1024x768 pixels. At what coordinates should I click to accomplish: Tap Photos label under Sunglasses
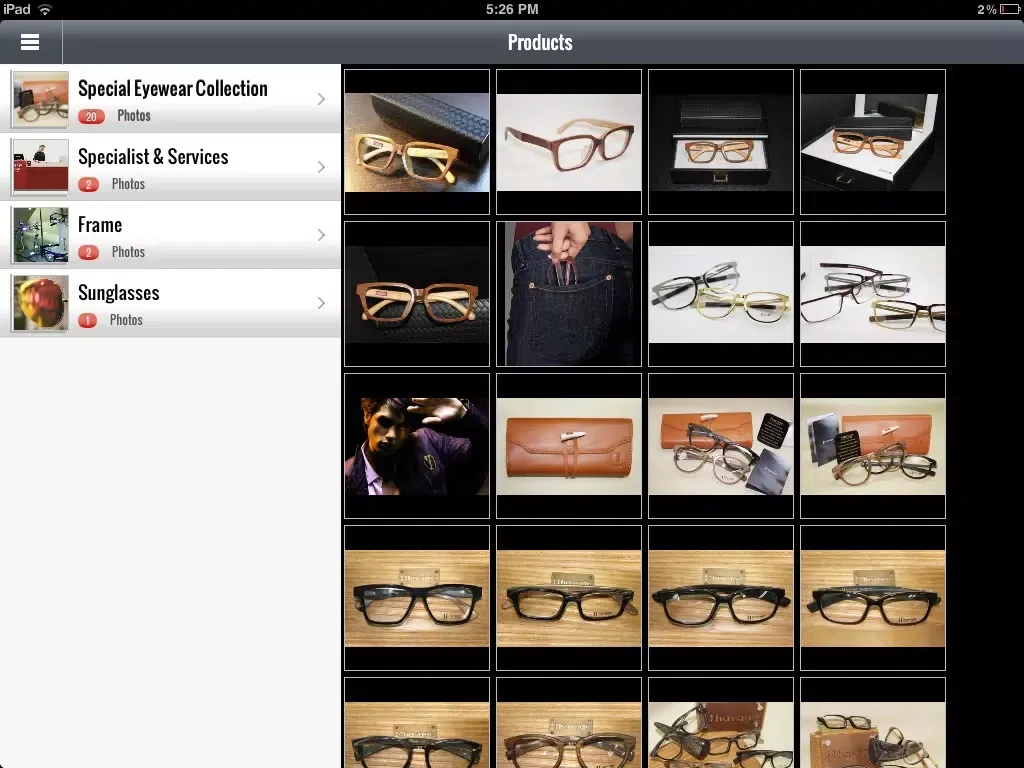126,320
